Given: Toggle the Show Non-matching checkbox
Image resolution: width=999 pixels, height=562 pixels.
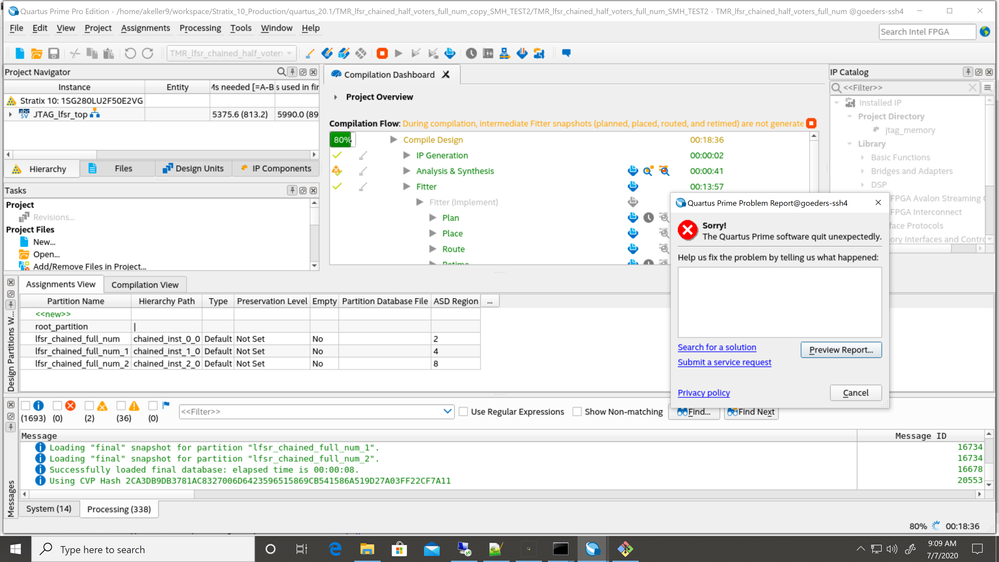Looking at the screenshot, I should [577, 412].
